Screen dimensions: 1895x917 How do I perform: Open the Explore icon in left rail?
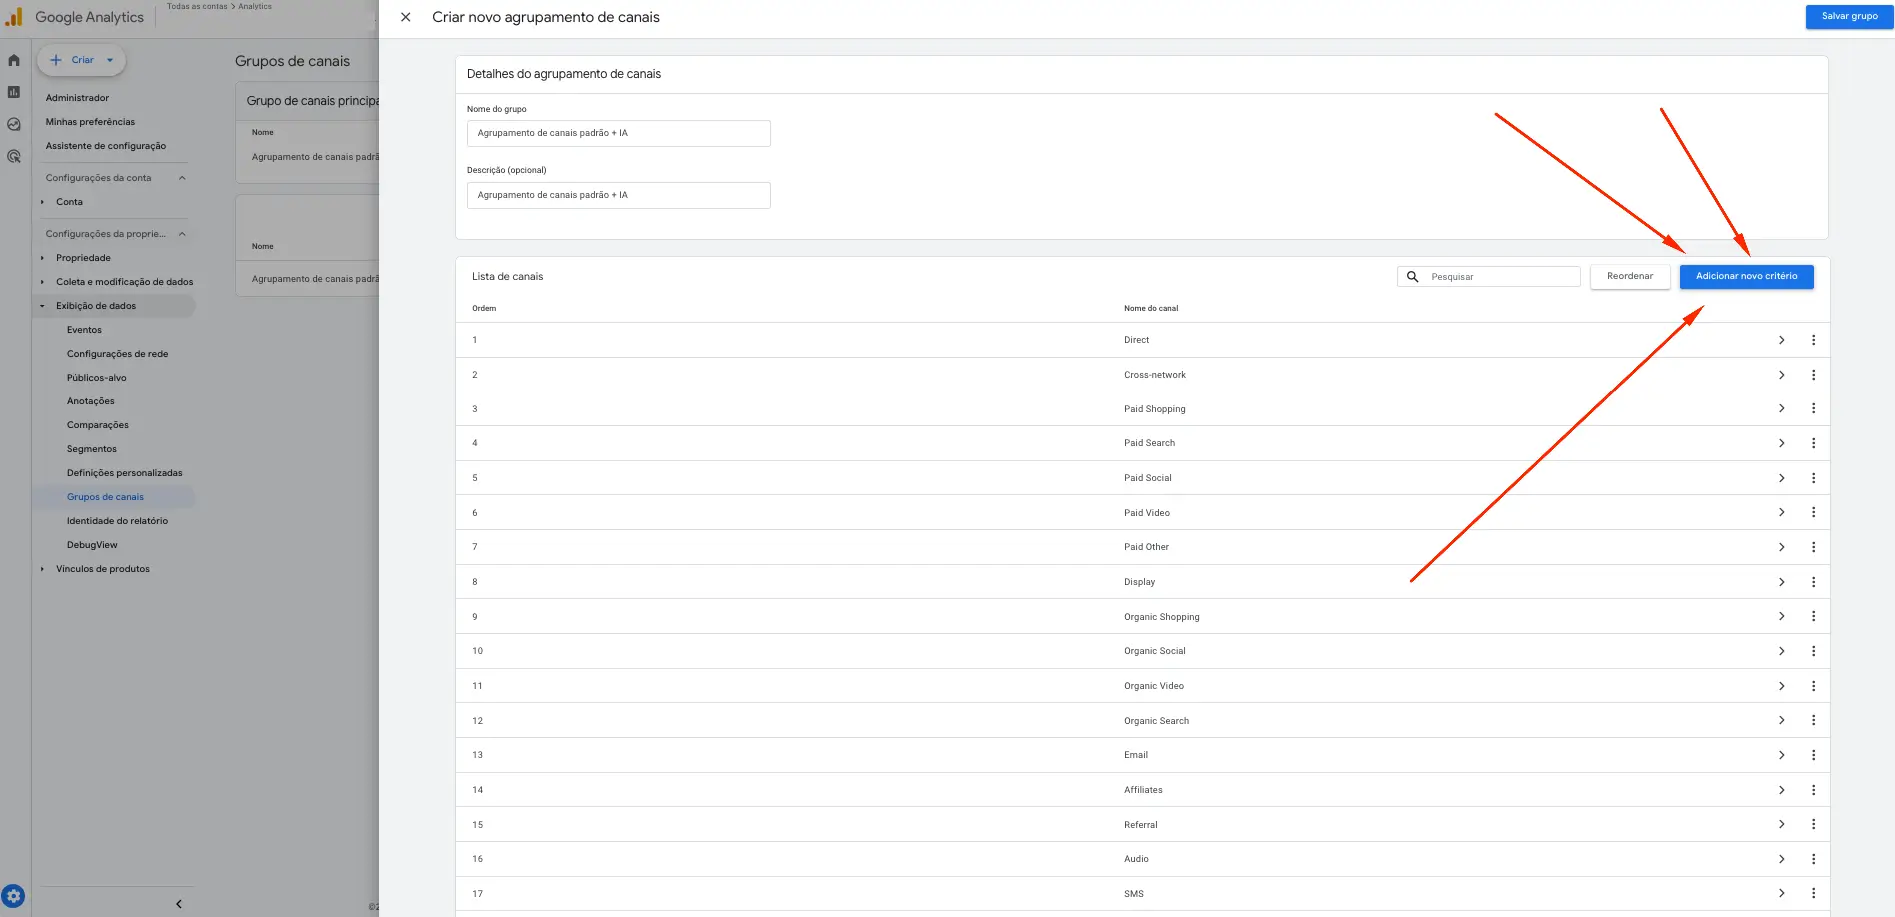click(14, 125)
